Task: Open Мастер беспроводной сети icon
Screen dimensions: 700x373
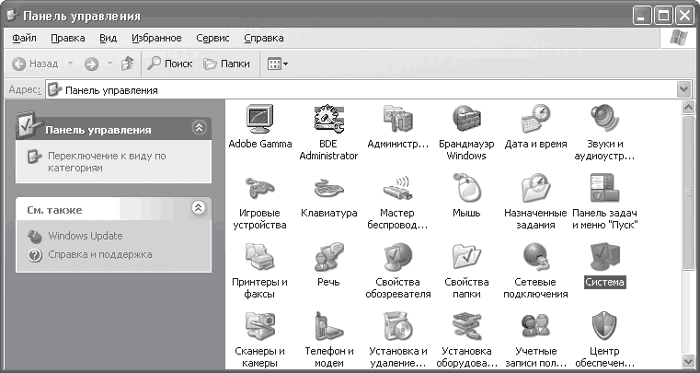Action: (x=398, y=188)
